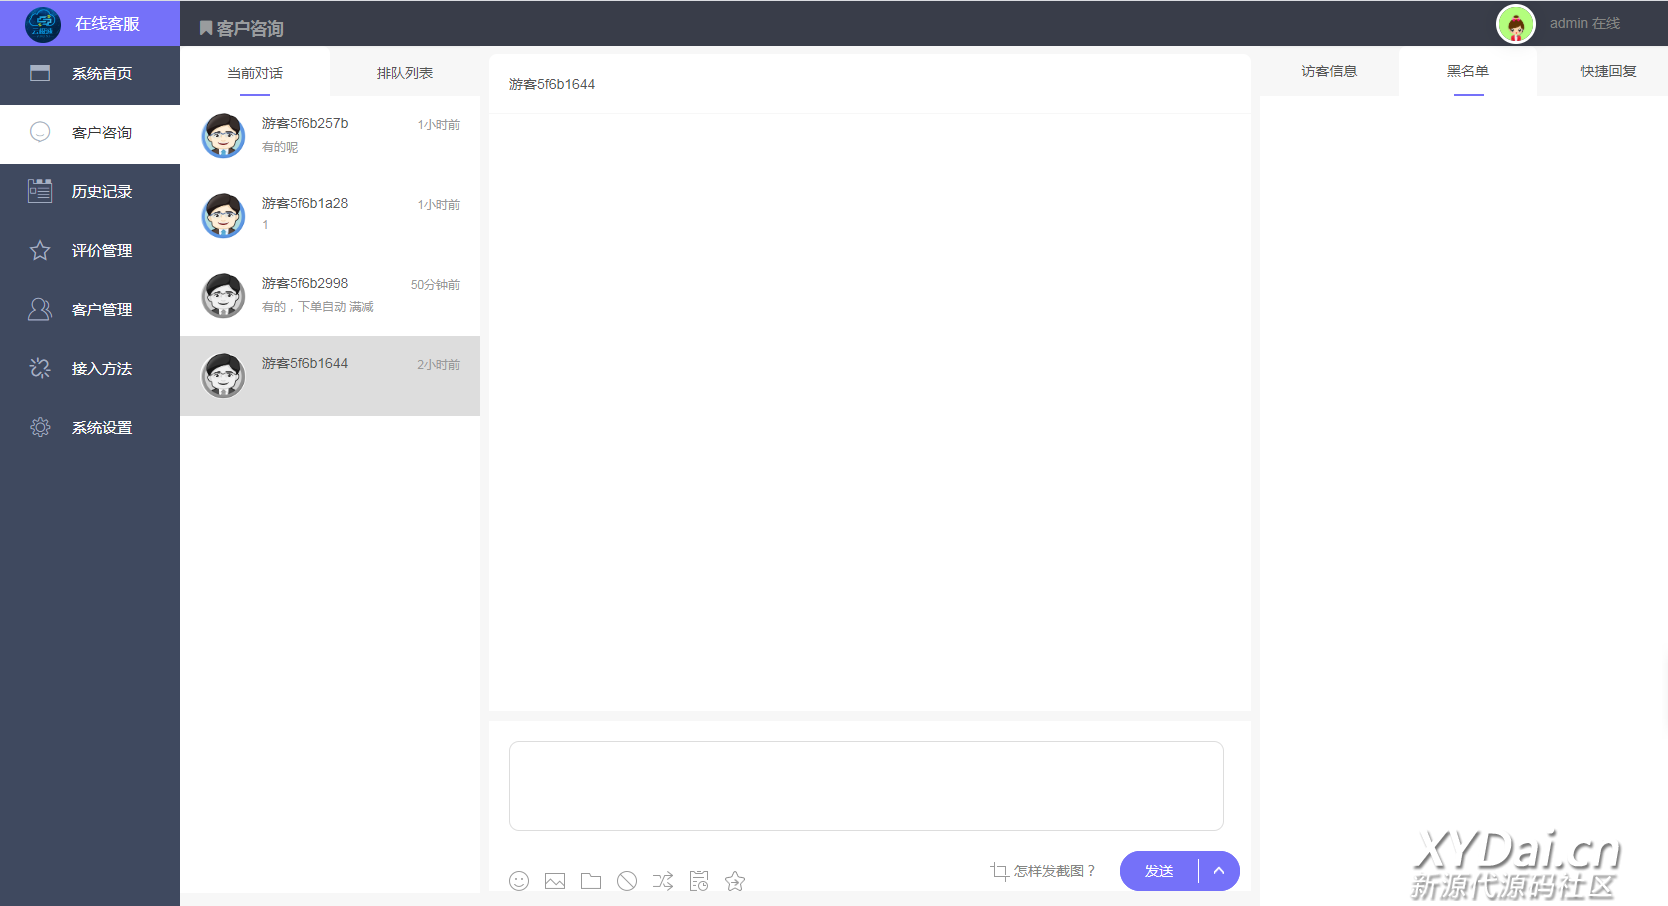Click the block visitor circle-slash icon

click(627, 881)
